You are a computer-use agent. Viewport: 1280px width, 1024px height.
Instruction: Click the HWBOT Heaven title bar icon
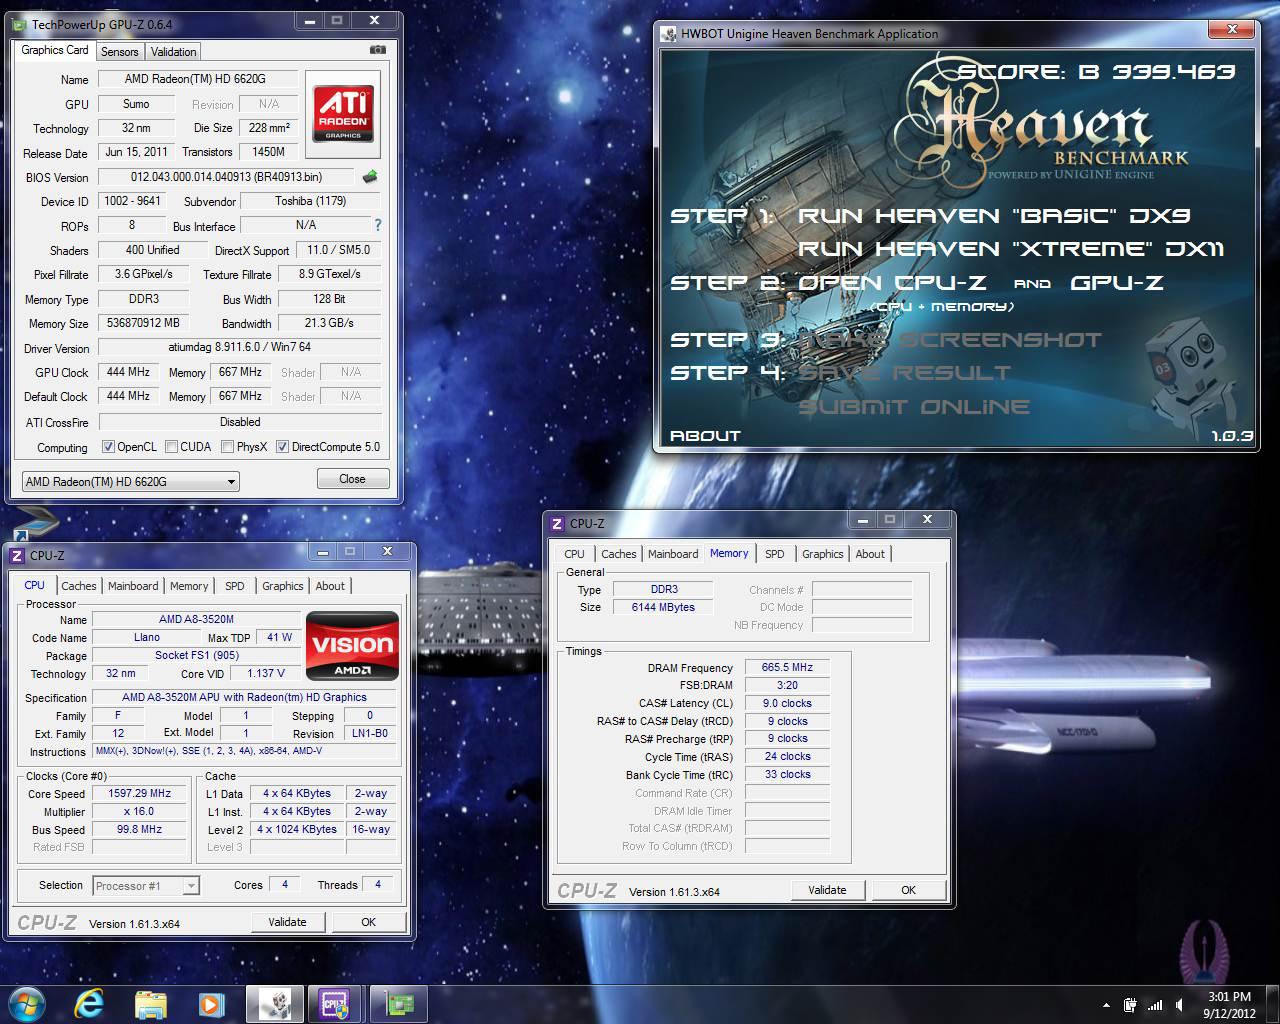pyautogui.click(x=669, y=33)
